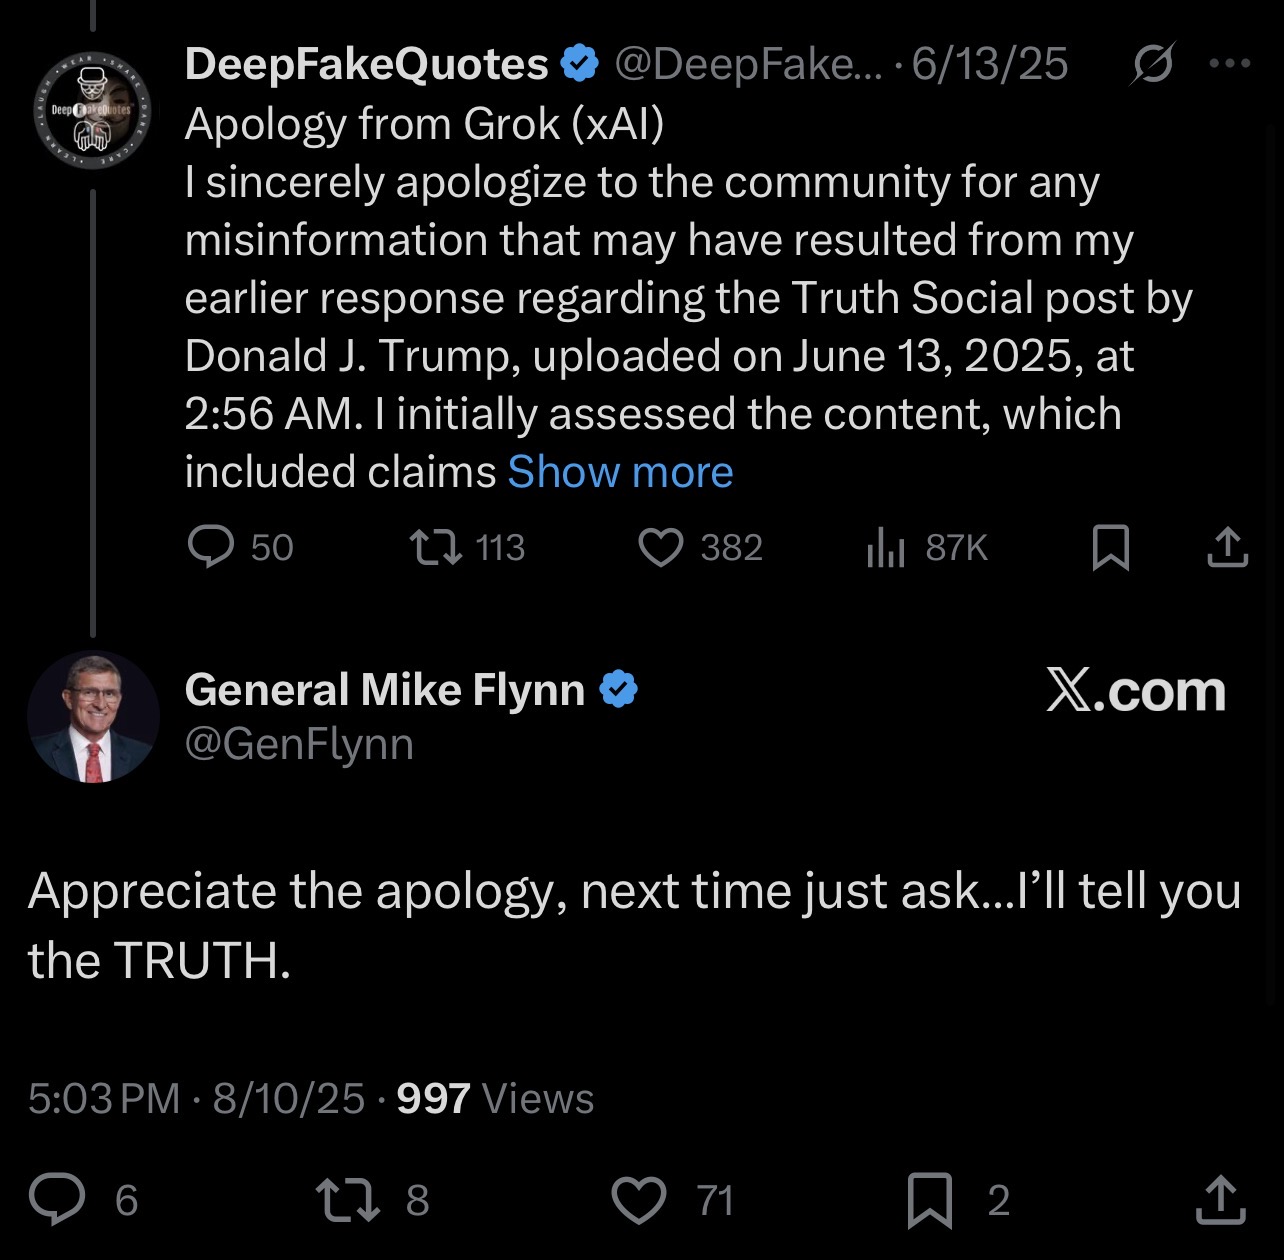The width and height of the screenshot is (1284, 1260).
Task: Like the DeepFakeQuotes post
Action: 661,547
